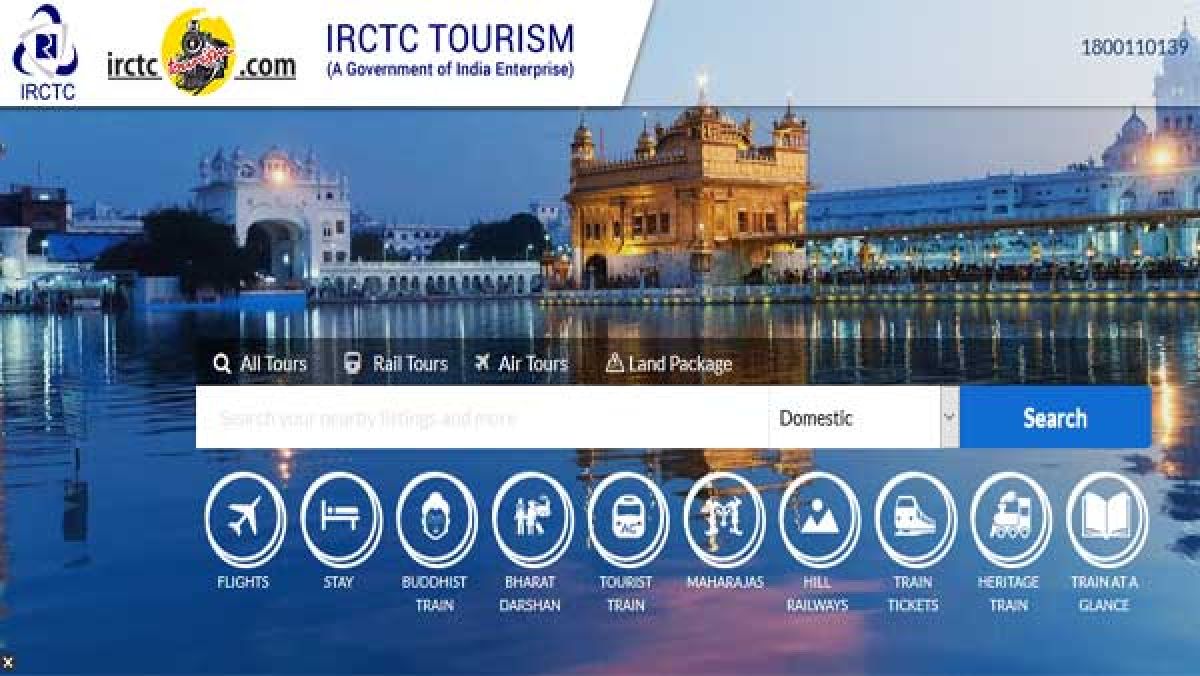Screen dimensions: 1200x676
Task: Close the overlay with bottom-left X
Action: pos(8,663)
